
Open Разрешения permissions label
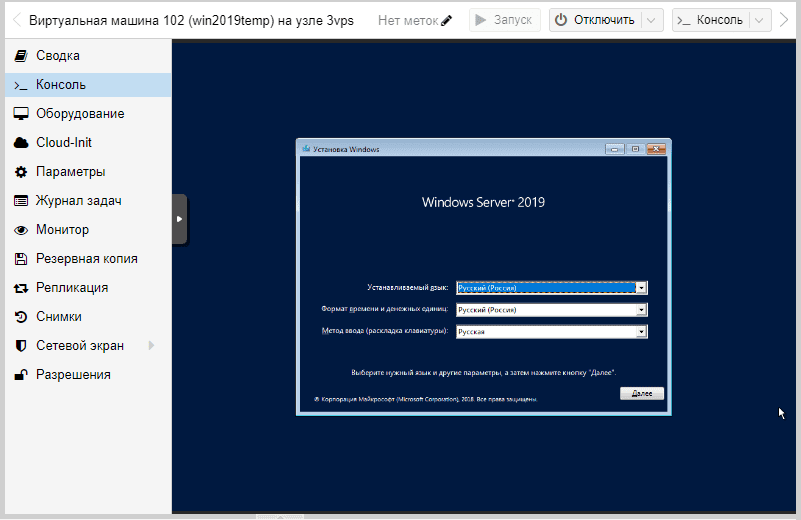pyautogui.click(x=73, y=375)
